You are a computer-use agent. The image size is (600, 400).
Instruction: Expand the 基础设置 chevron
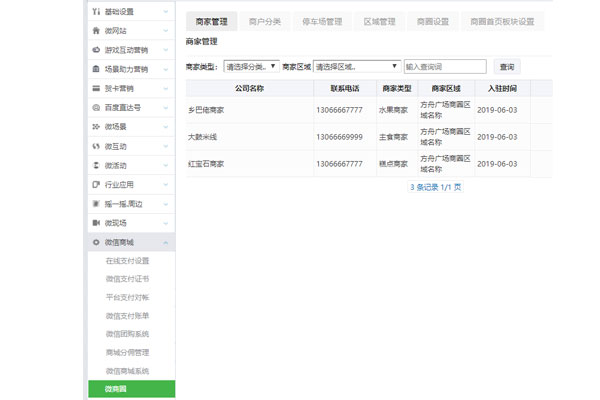click(166, 12)
